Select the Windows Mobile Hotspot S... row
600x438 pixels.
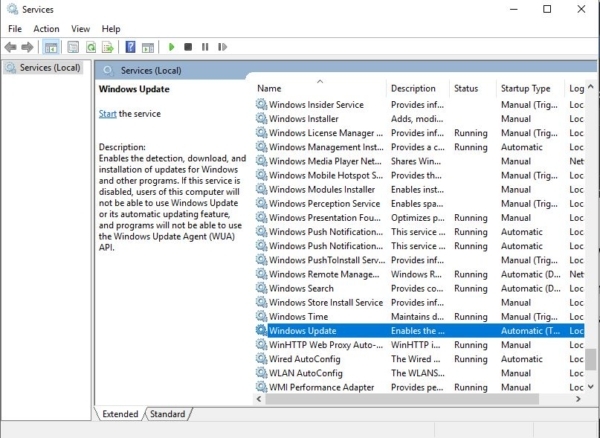pos(419,175)
